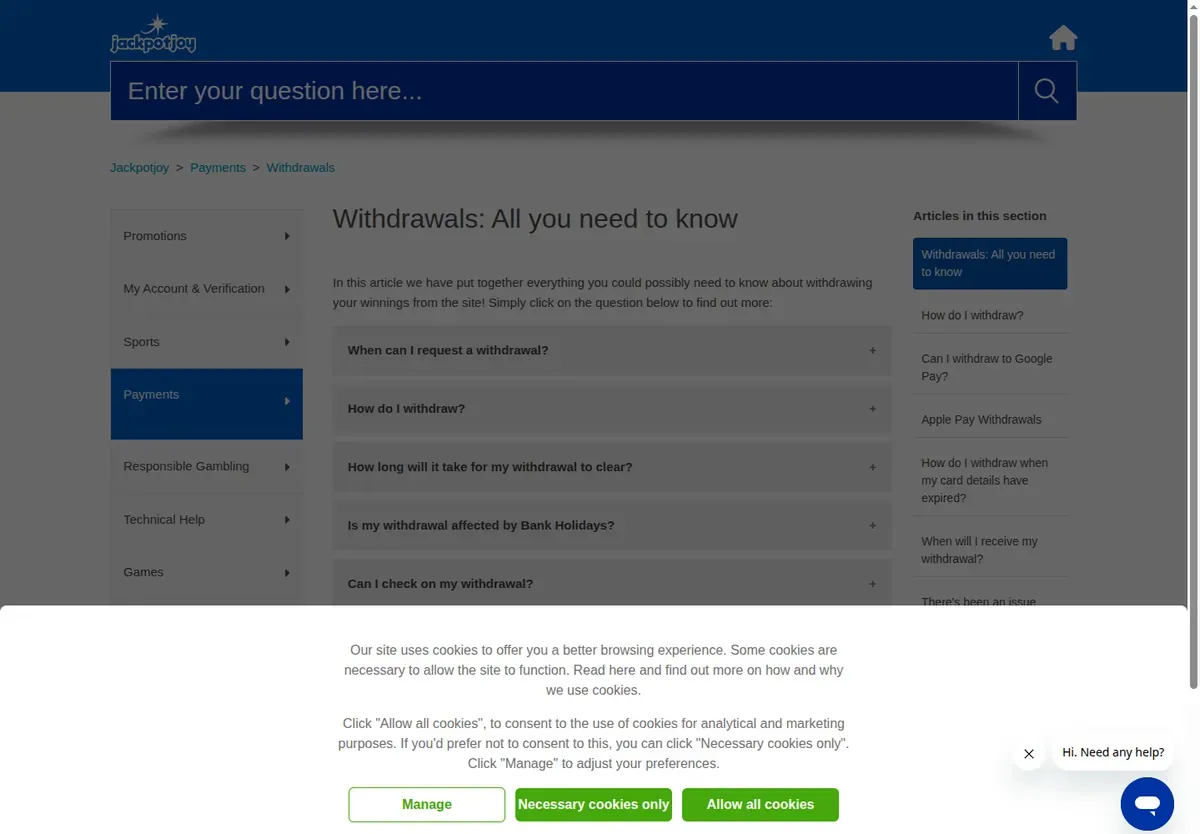Image resolution: width=1200 pixels, height=834 pixels.
Task: Expand 'When can I request a withdrawal?'
Action: point(612,351)
